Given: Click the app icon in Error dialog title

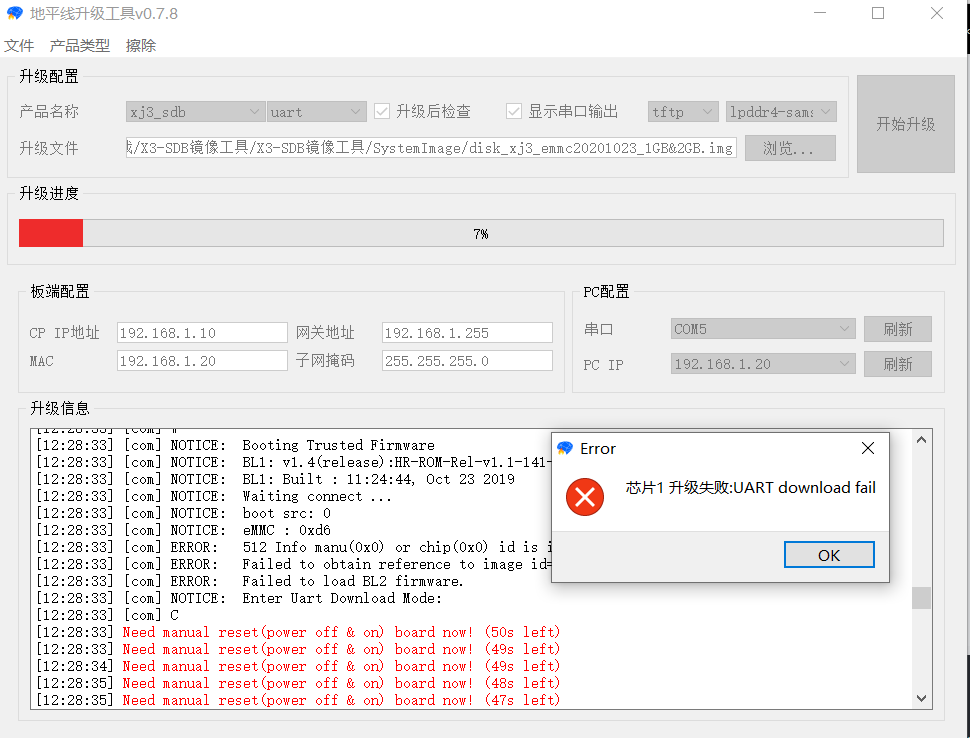Looking at the screenshot, I should coord(565,449).
